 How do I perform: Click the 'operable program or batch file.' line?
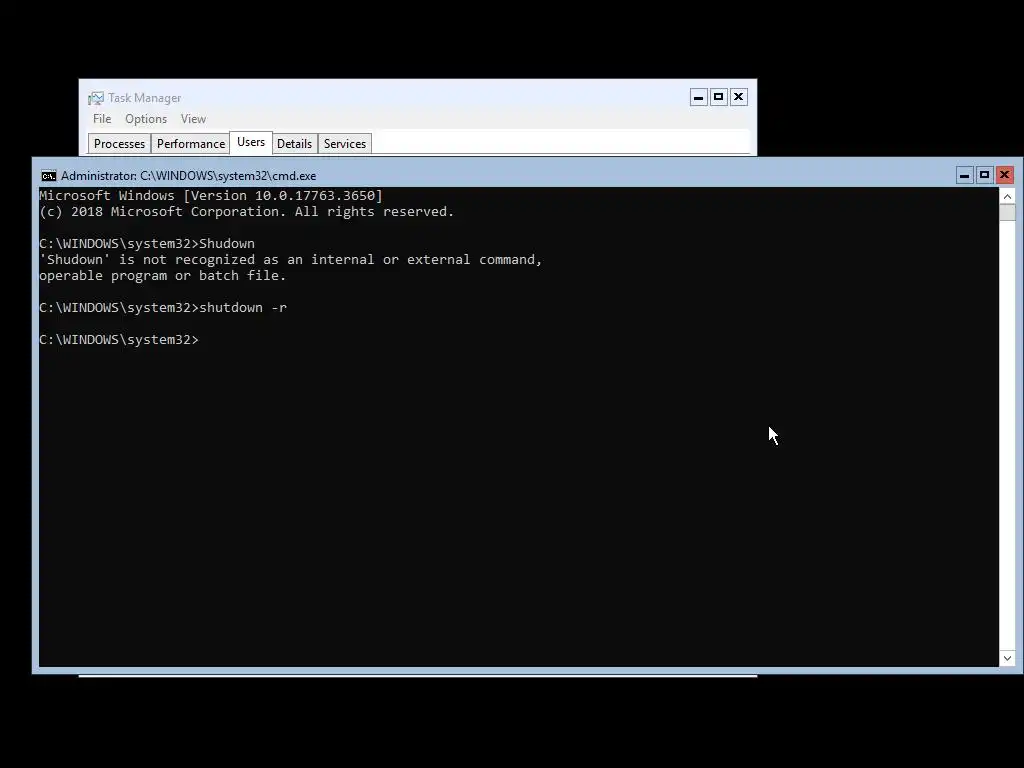[x=163, y=276]
